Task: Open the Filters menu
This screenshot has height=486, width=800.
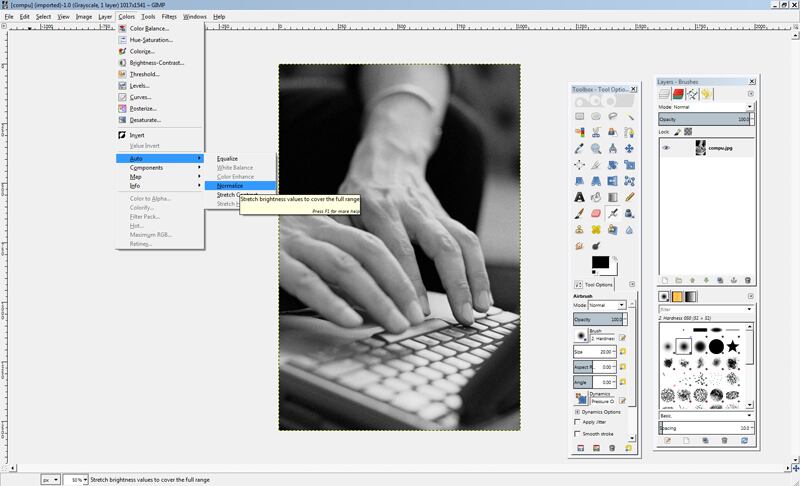Action: pyautogui.click(x=168, y=17)
